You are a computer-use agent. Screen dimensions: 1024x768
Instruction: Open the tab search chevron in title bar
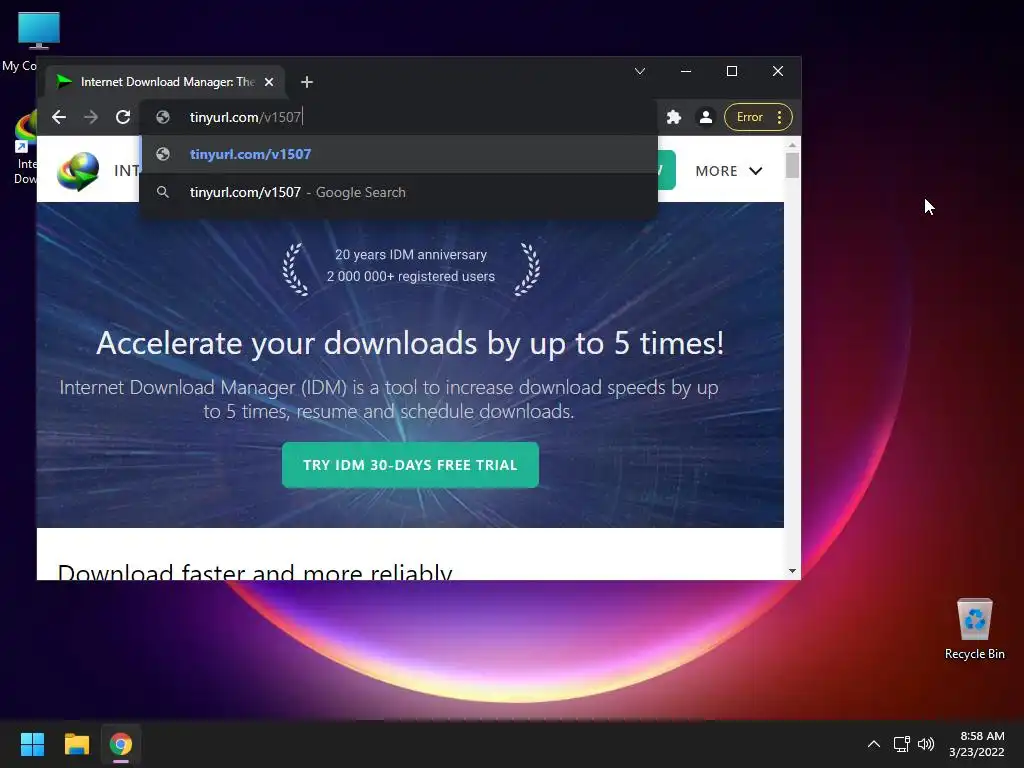(x=640, y=71)
